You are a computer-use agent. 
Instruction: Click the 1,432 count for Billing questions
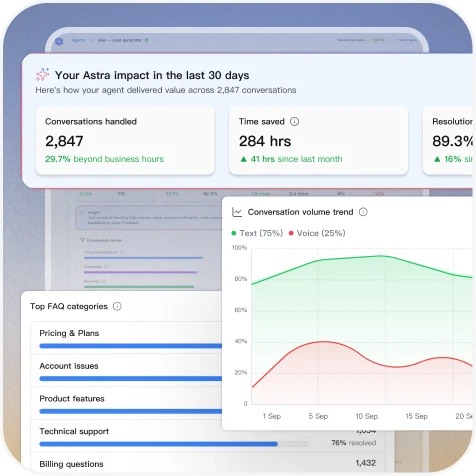tap(366, 463)
